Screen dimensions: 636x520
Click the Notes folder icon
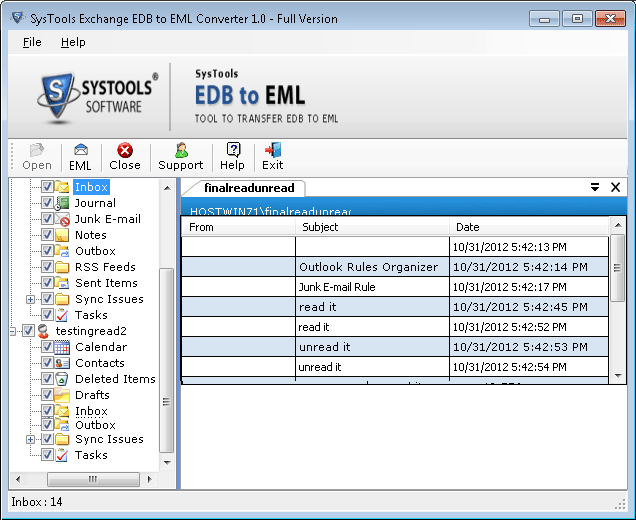tap(62, 235)
